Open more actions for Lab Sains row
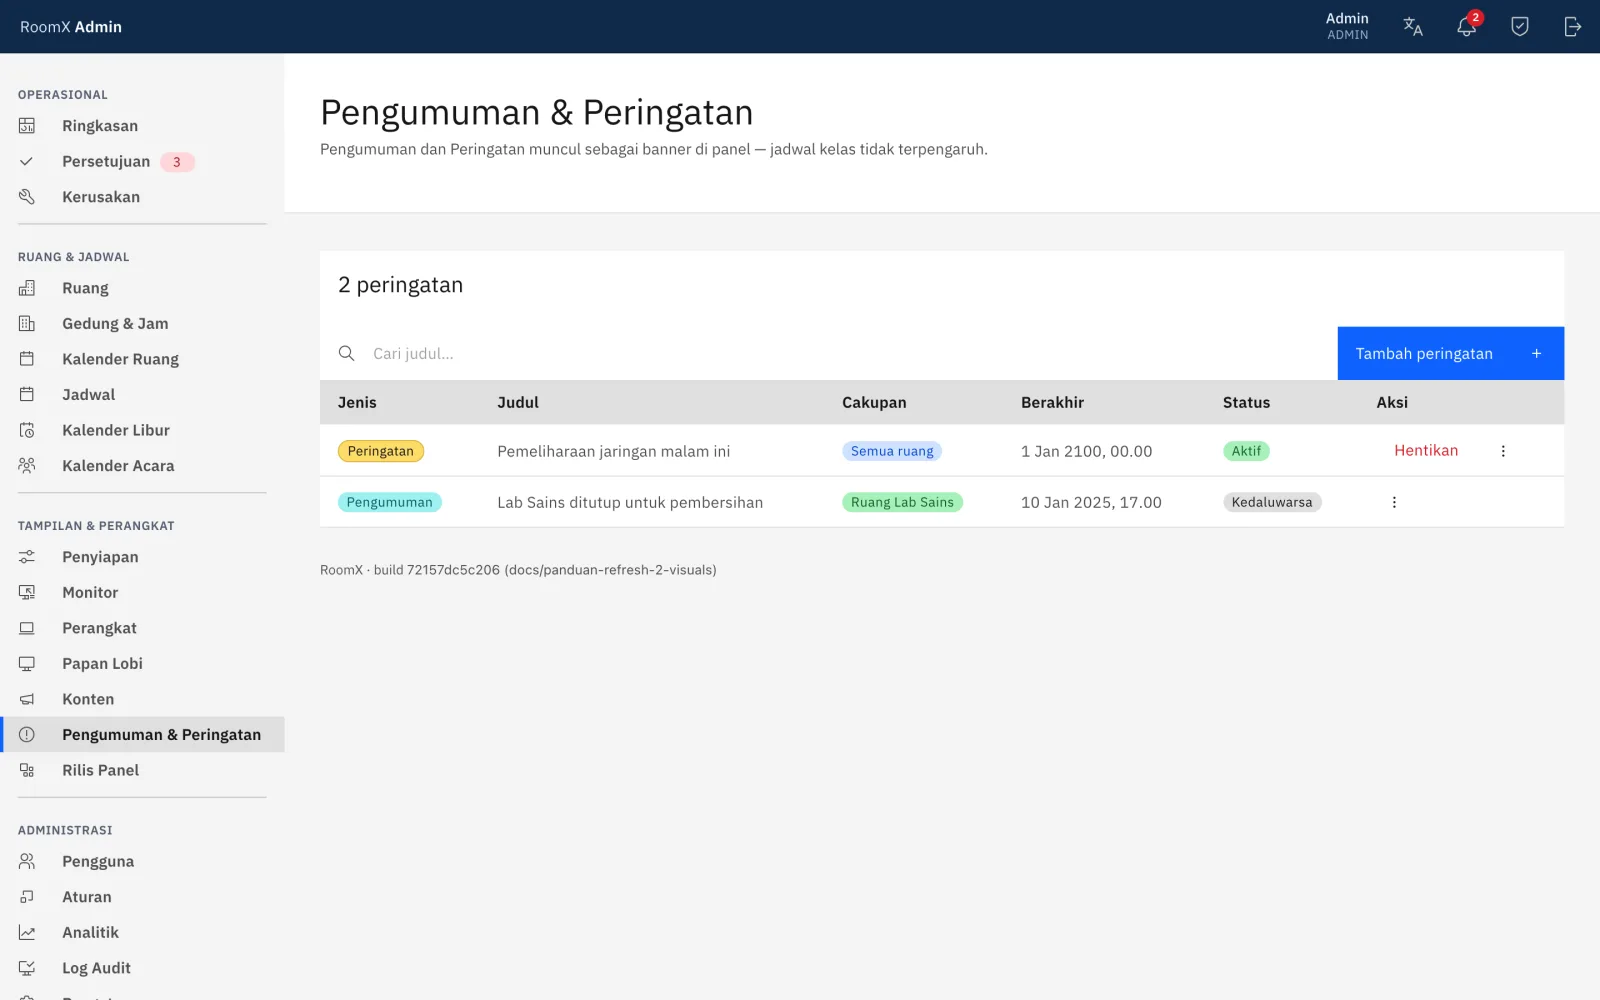This screenshot has width=1600, height=1000. [1394, 502]
